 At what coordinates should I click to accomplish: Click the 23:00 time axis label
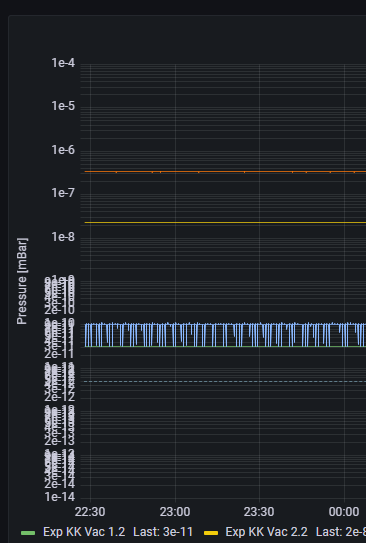[x=175, y=511]
